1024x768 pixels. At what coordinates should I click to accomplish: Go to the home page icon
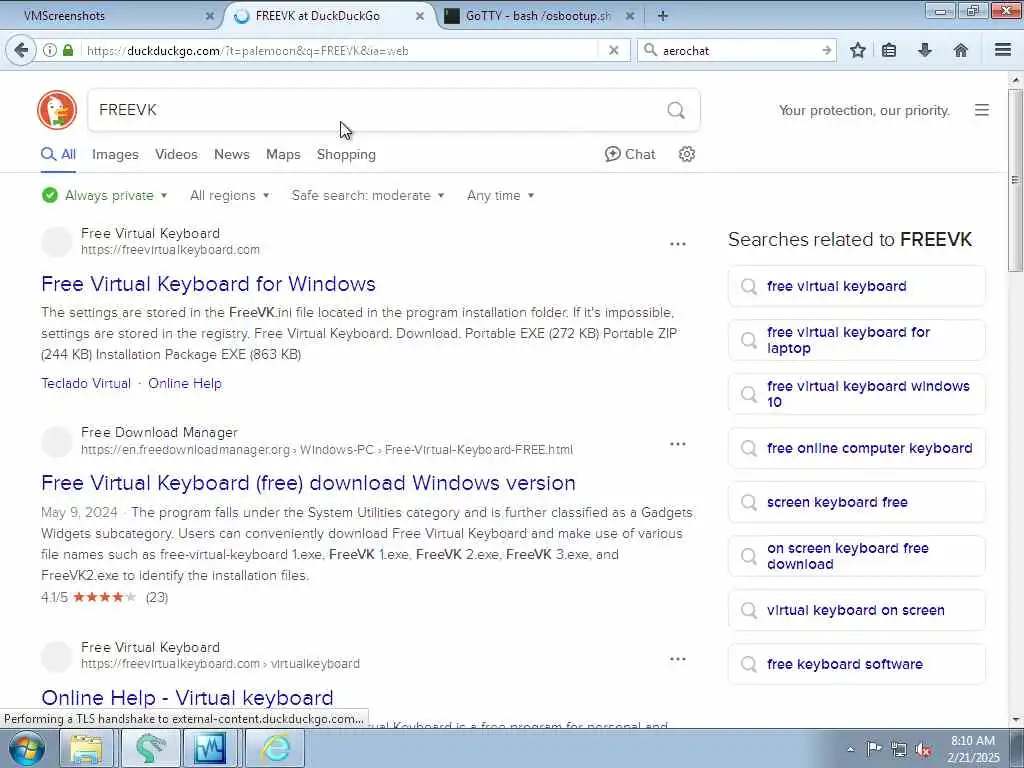point(961,50)
